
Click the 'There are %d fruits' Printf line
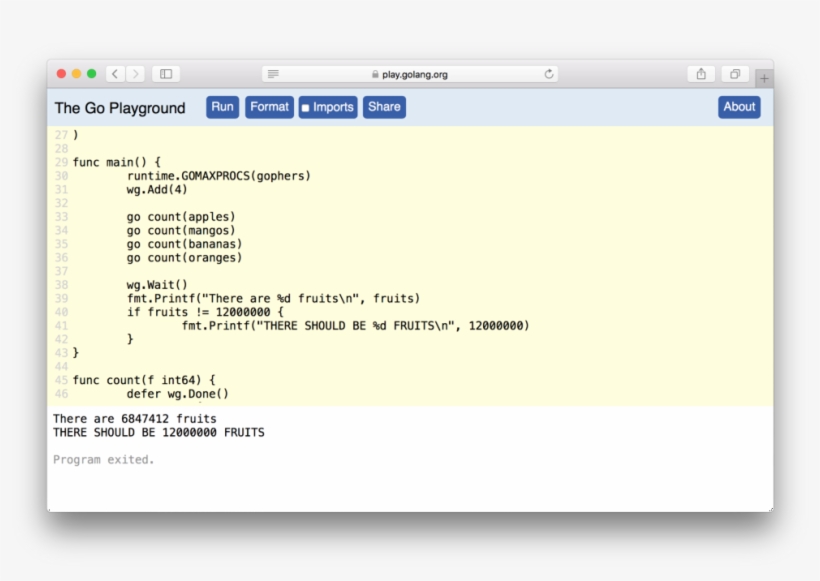coord(273,298)
